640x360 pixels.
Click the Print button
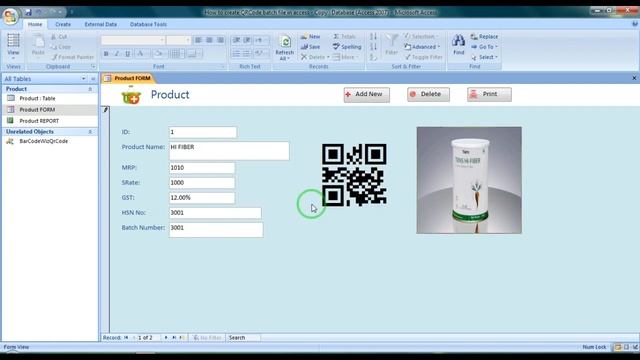pos(489,94)
